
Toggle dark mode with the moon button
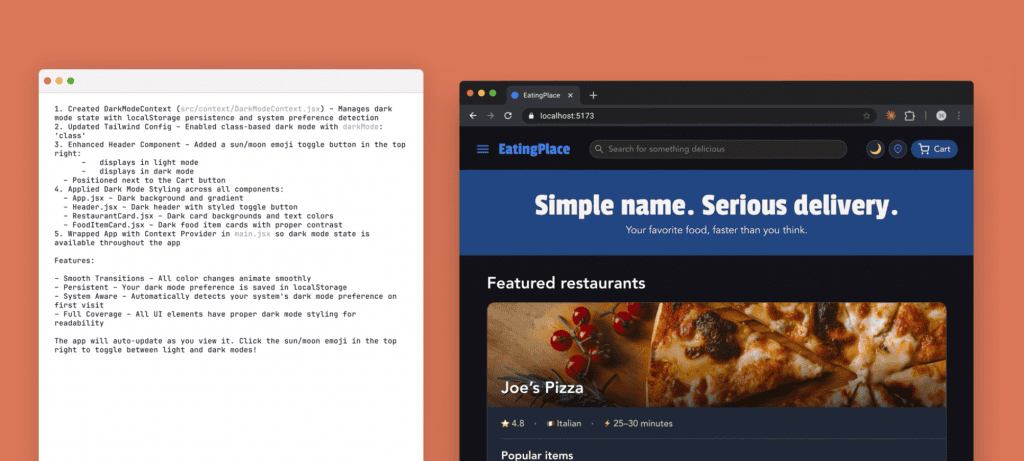[x=875, y=149]
